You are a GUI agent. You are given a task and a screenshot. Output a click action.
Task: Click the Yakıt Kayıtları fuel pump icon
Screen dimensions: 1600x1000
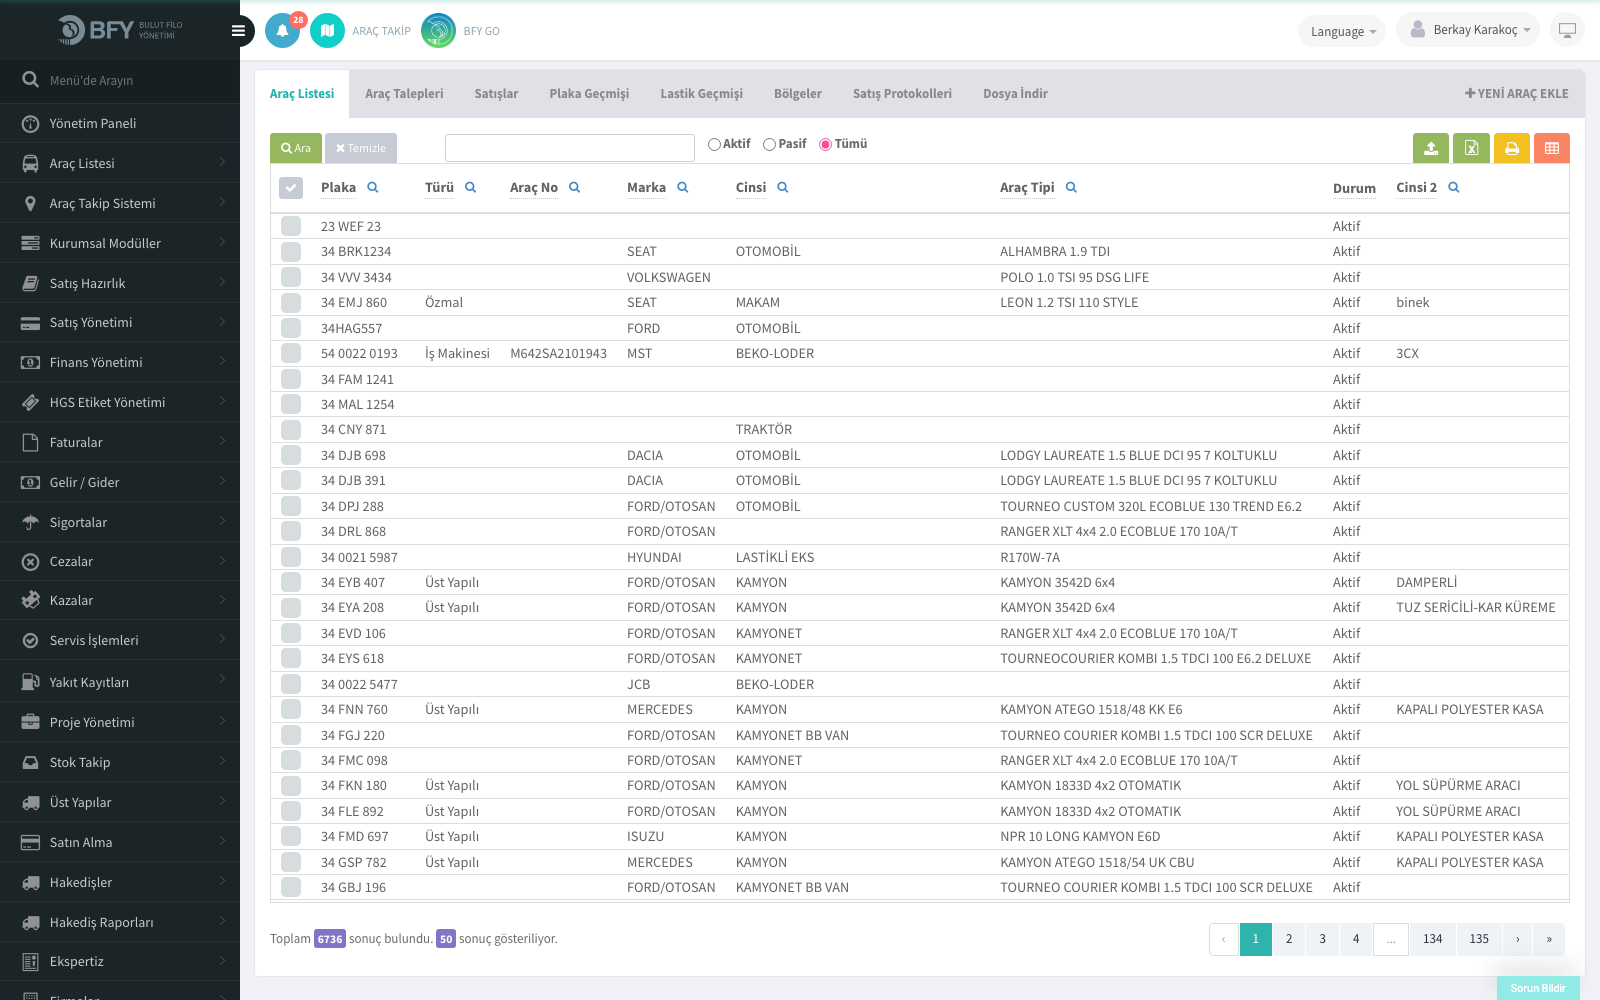pos(31,682)
